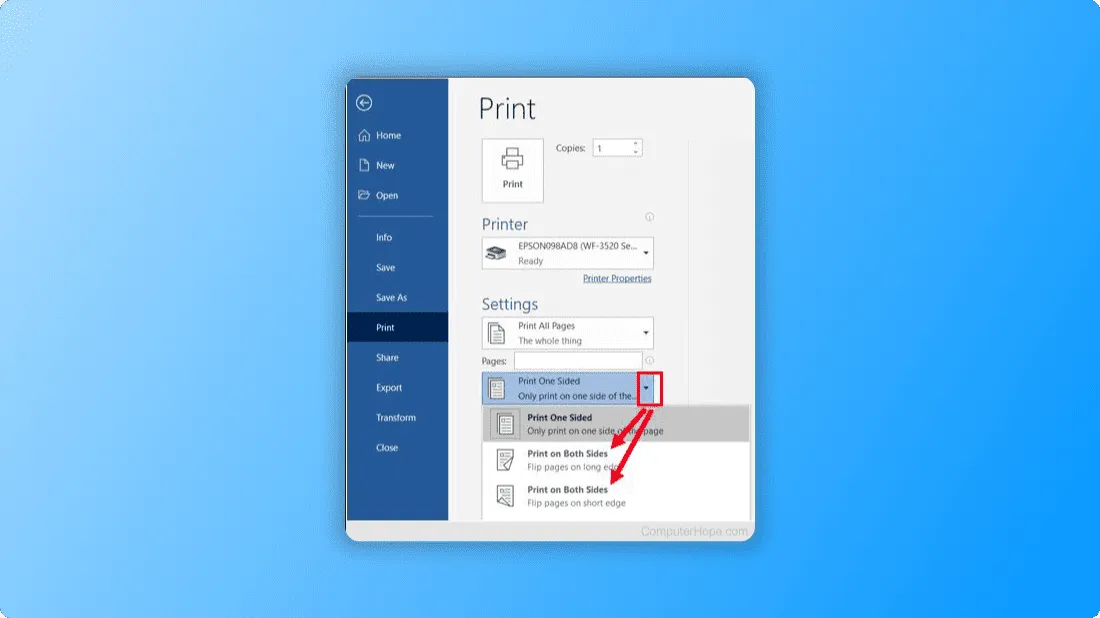Open Printer Properties link
The height and width of the screenshot is (618, 1100).
click(x=617, y=278)
